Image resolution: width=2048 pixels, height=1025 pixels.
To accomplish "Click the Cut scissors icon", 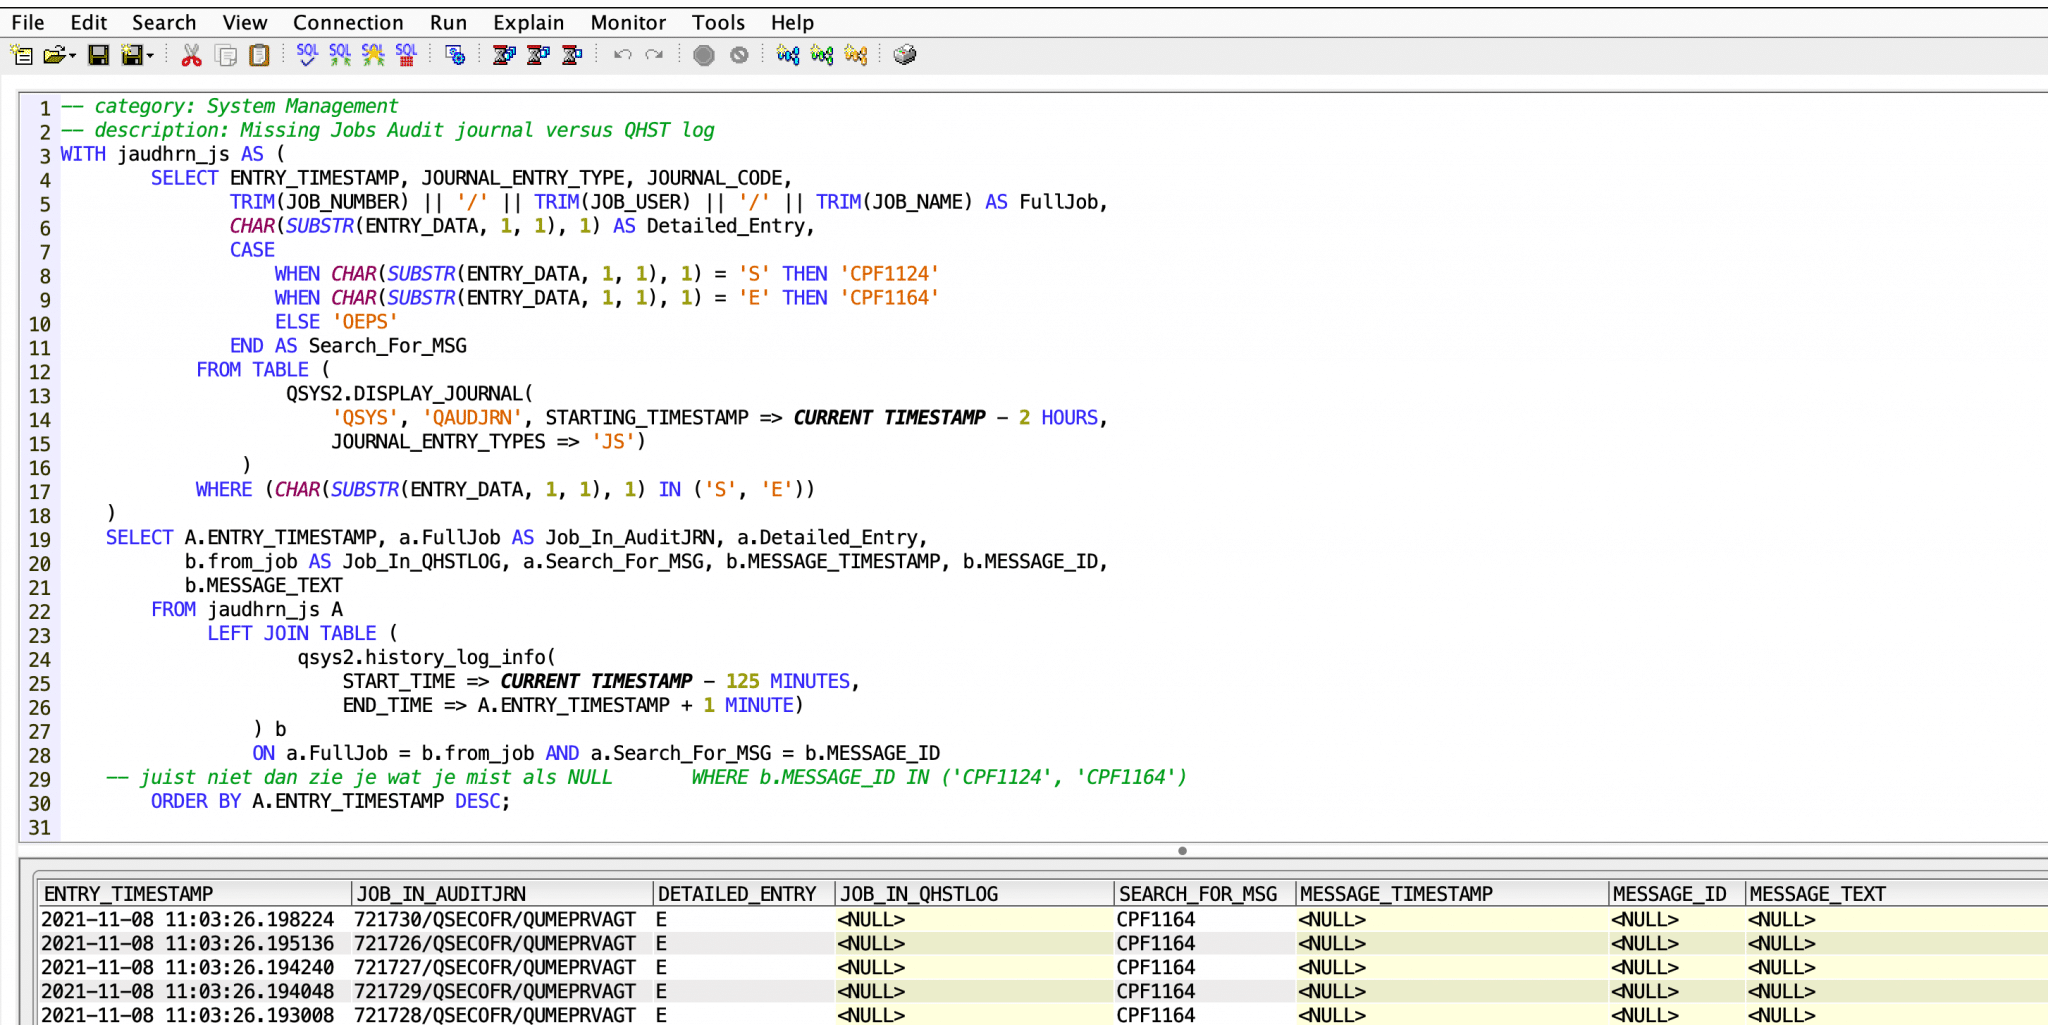I will pos(191,55).
